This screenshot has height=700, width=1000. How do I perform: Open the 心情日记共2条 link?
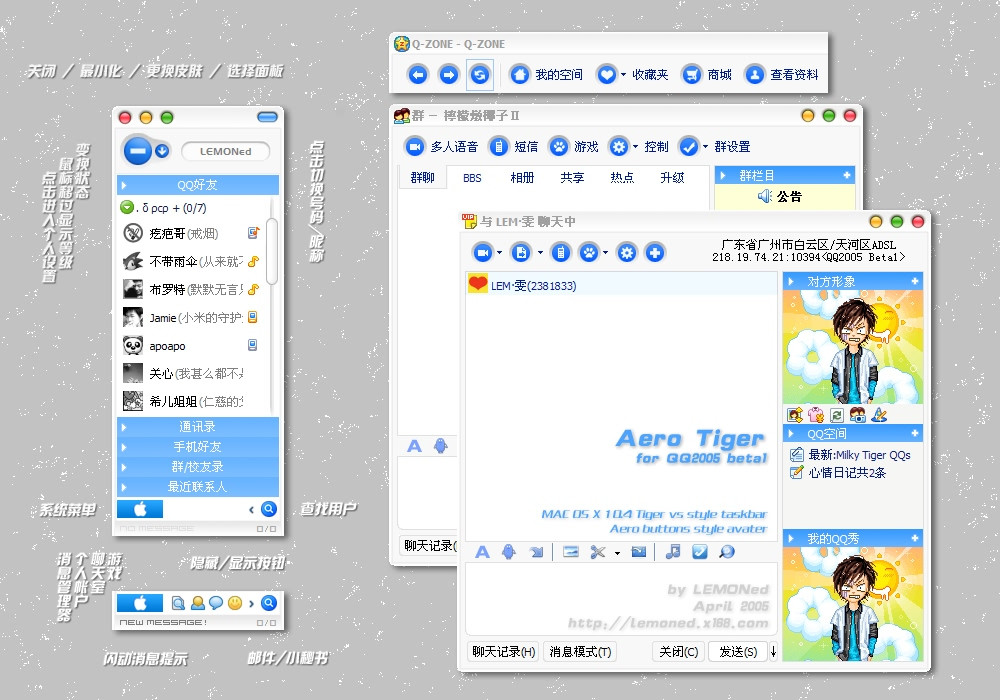847,472
